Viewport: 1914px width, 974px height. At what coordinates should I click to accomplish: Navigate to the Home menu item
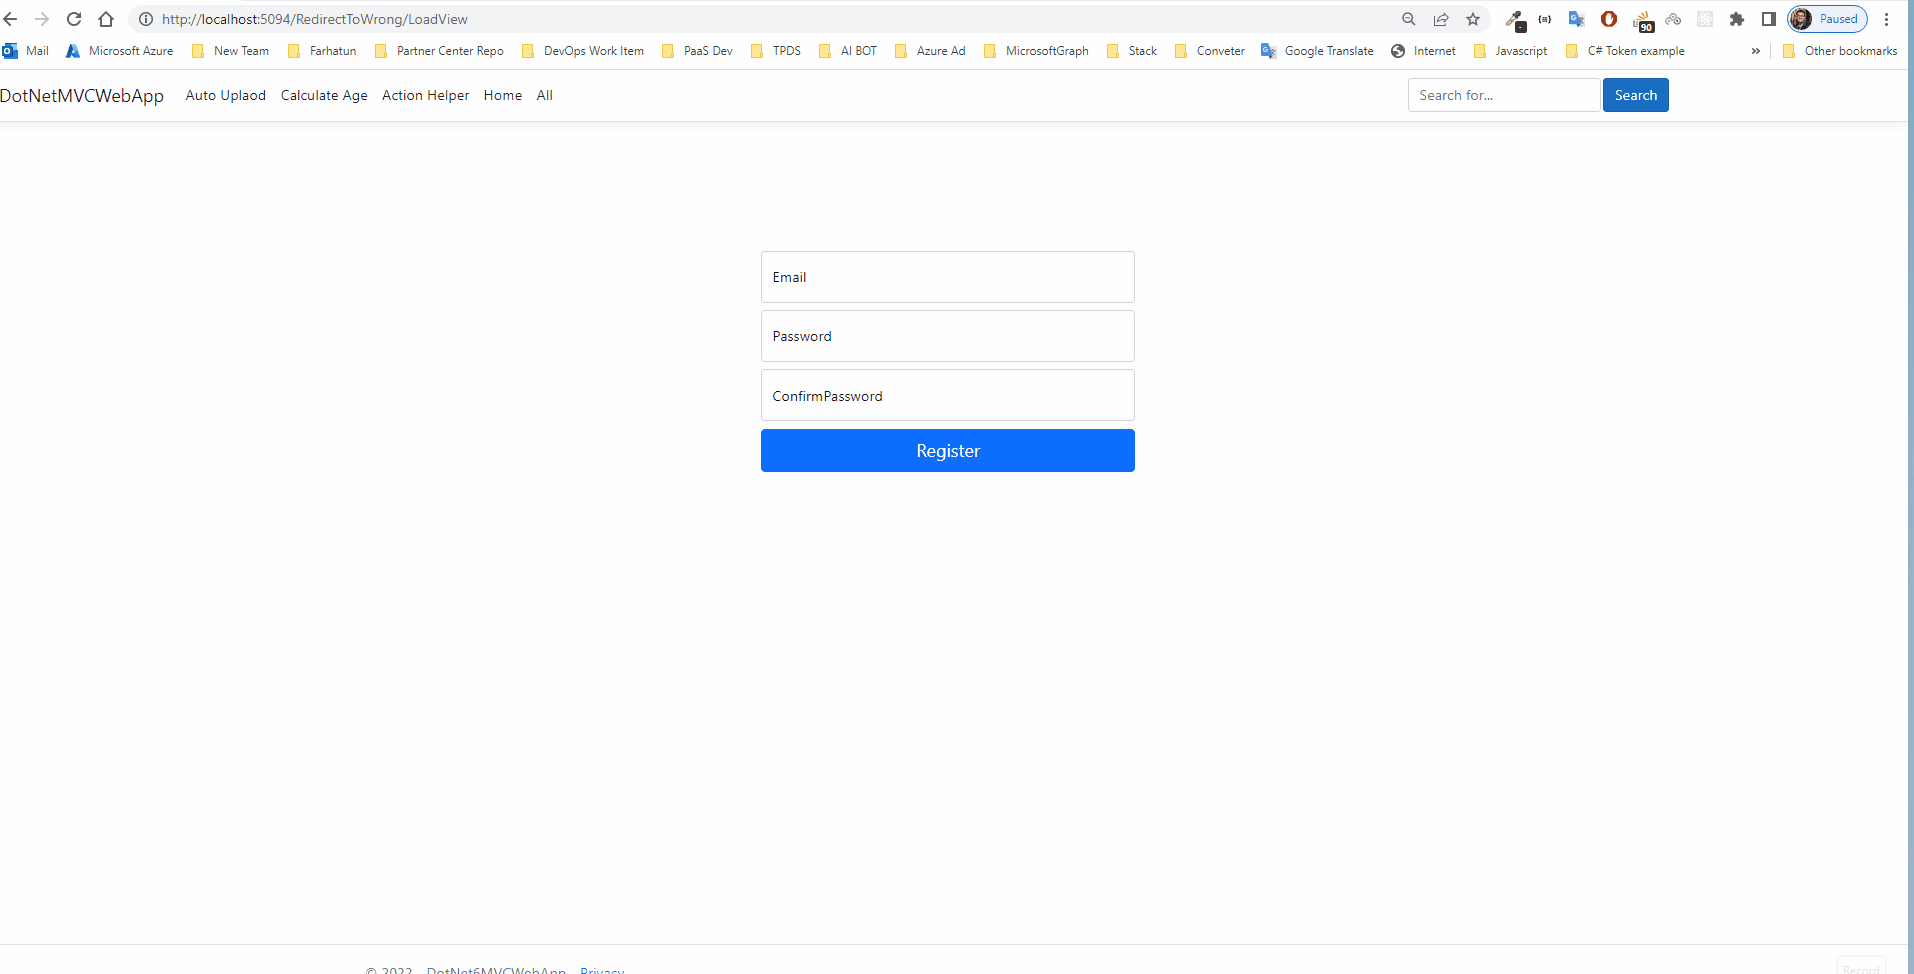(502, 95)
